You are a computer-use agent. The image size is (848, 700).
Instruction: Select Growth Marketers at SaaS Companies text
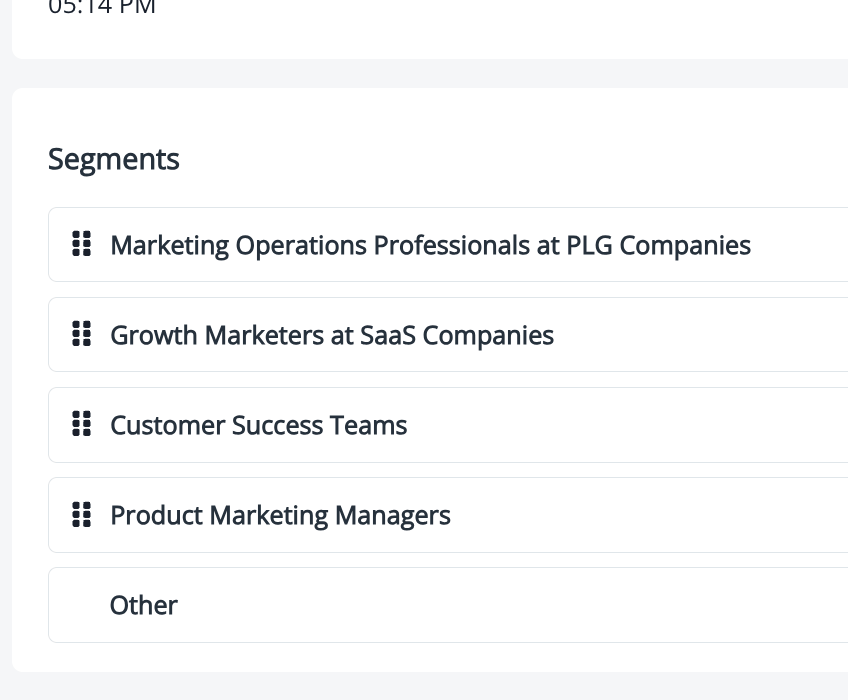[x=332, y=335]
